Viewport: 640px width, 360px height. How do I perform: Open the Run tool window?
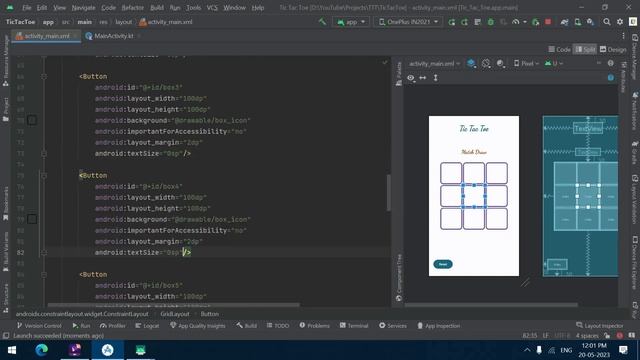81,326
